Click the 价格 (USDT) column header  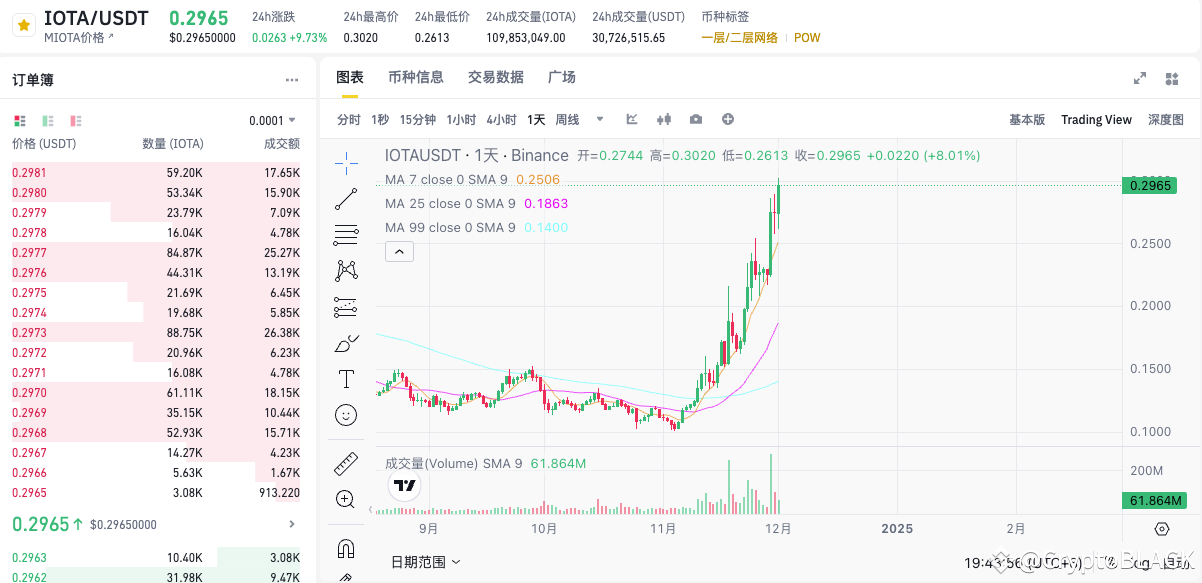43,144
